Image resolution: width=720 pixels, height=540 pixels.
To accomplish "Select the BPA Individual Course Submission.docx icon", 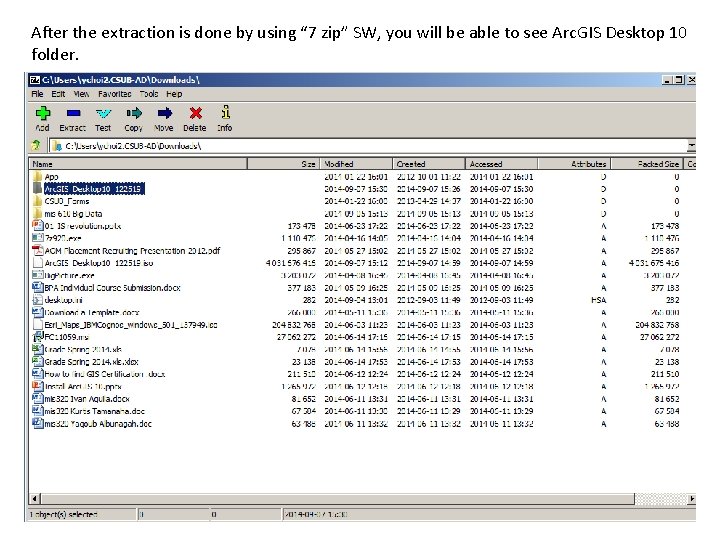I will [38, 287].
